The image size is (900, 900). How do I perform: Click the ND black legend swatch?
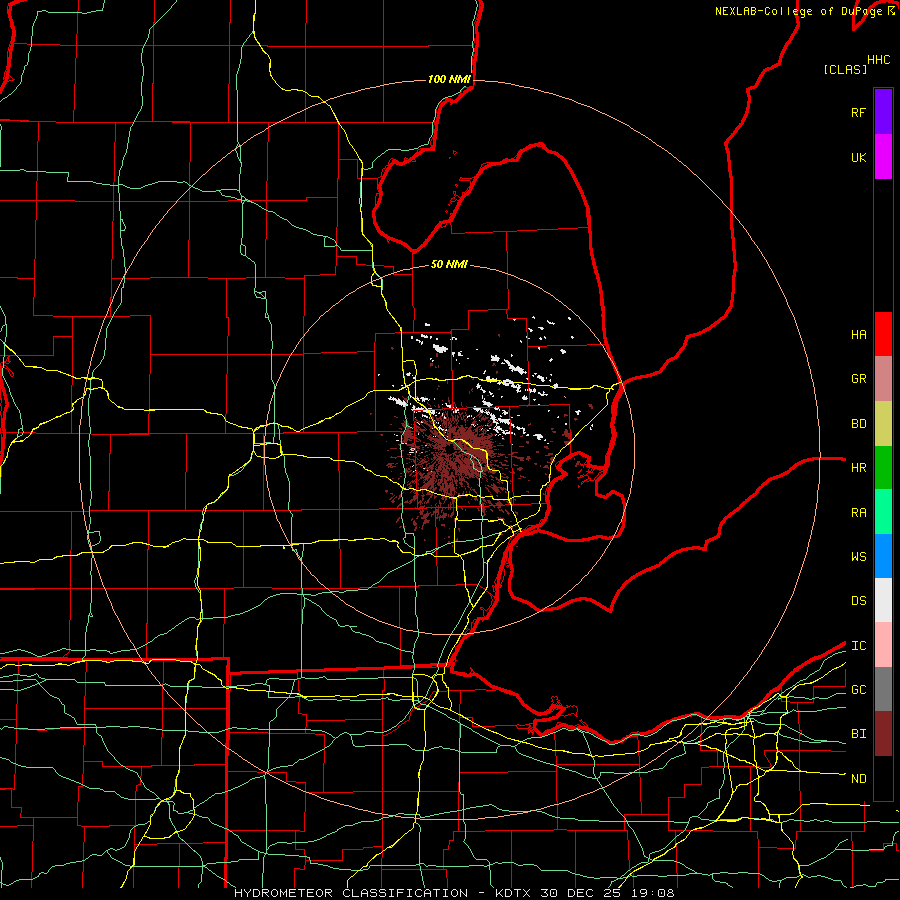(x=883, y=778)
